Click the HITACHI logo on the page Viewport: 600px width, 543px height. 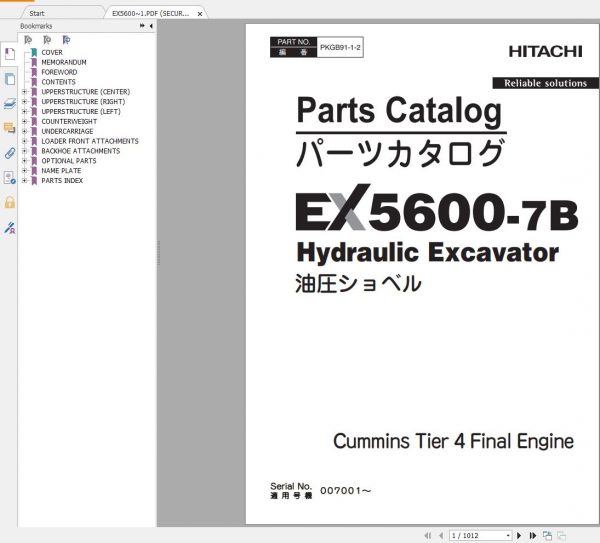pos(545,52)
